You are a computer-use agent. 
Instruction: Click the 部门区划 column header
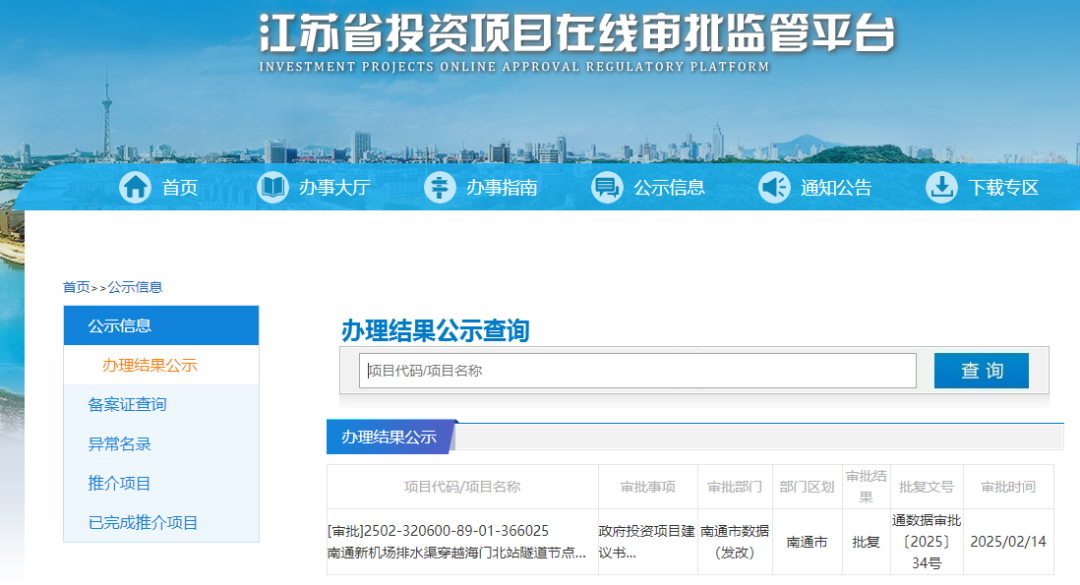[807, 487]
